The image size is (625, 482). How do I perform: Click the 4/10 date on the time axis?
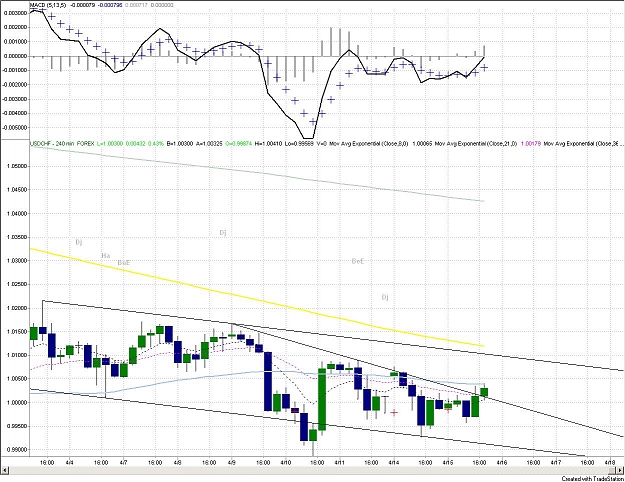coord(286,462)
